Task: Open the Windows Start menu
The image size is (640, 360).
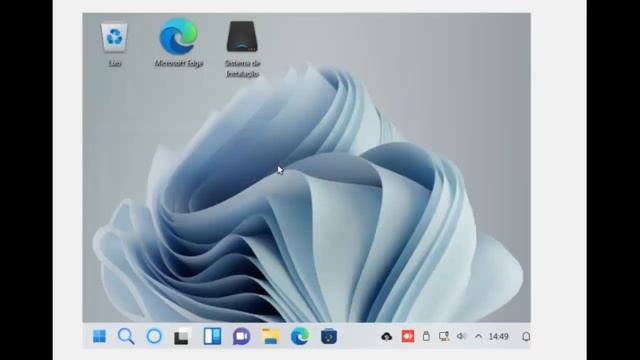Action: (99, 337)
